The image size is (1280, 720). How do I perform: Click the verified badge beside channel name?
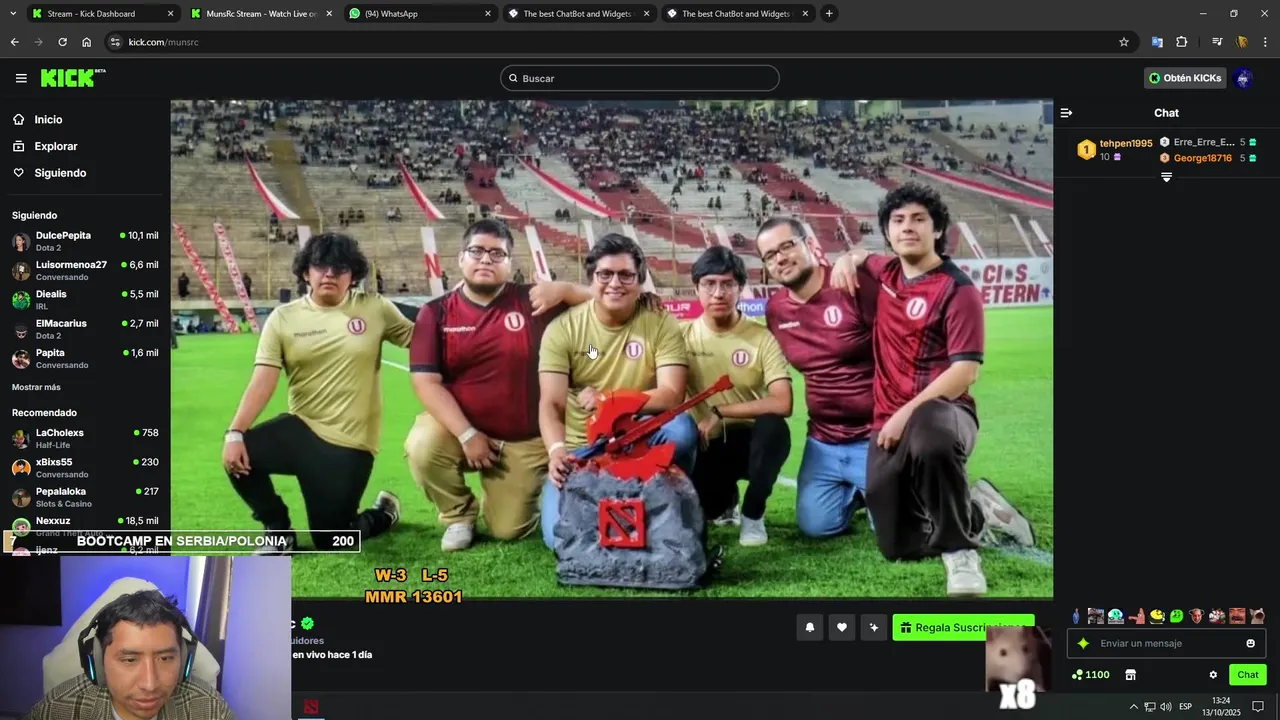click(308, 623)
